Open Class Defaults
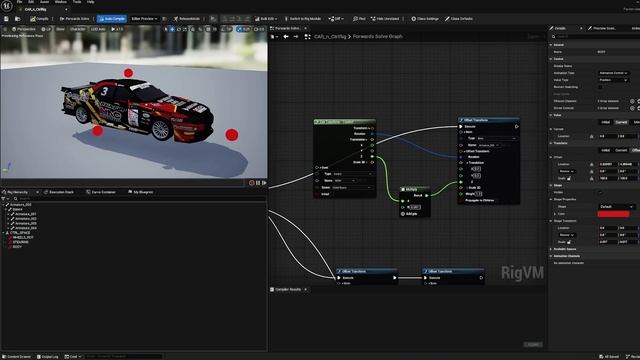This screenshot has height=360, width=640. (459, 19)
